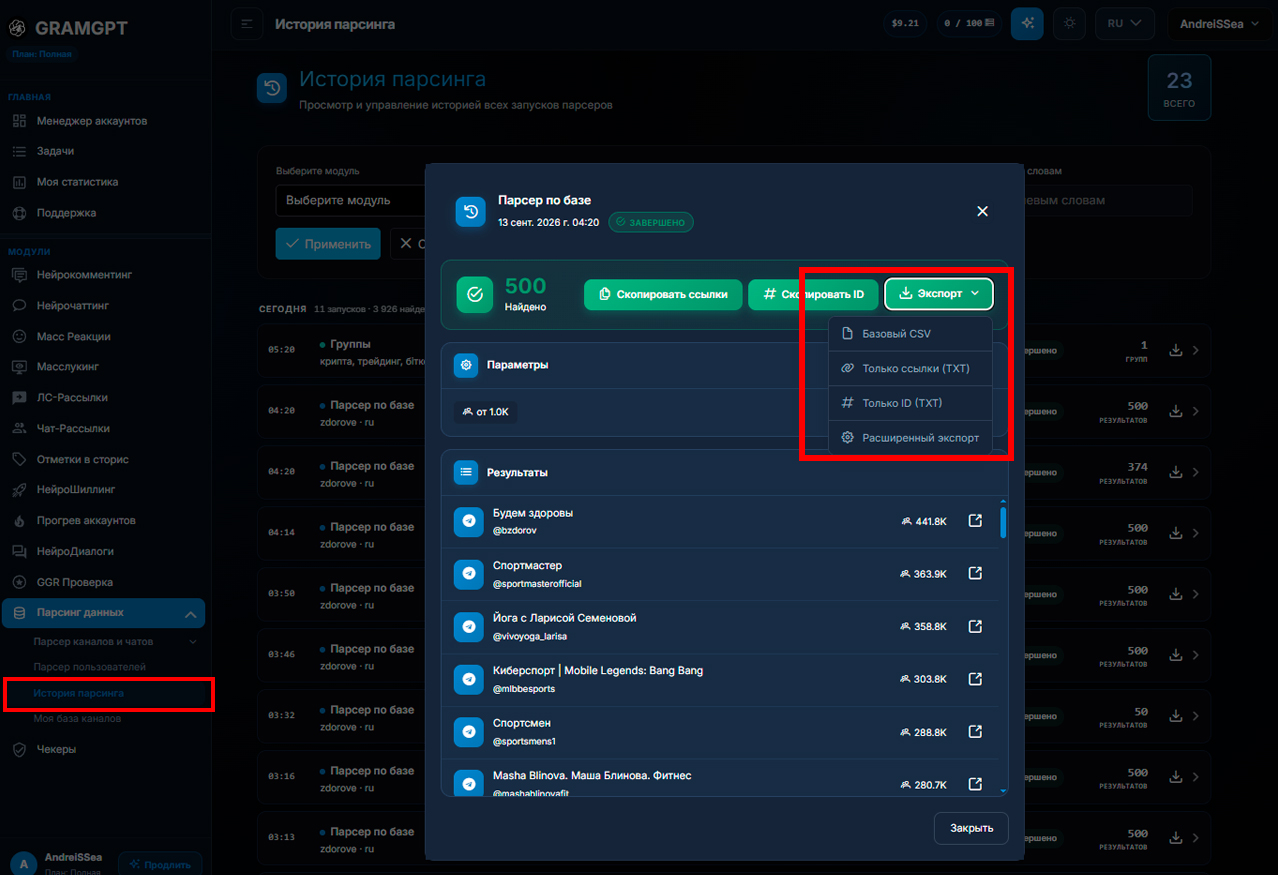The width and height of the screenshot is (1278, 875).
Task: Download results of the 05:20 Группы run
Action: pyautogui.click(x=1176, y=350)
